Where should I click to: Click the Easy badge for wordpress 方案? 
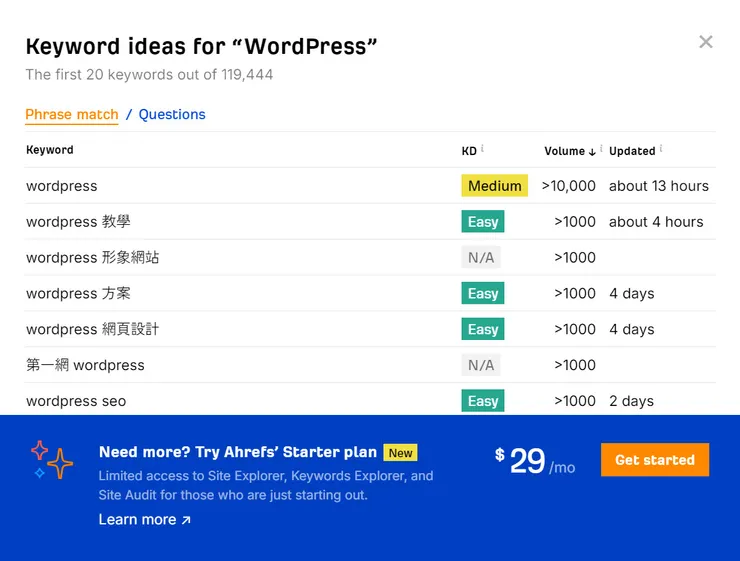pyautogui.click(x=483, y=293)
